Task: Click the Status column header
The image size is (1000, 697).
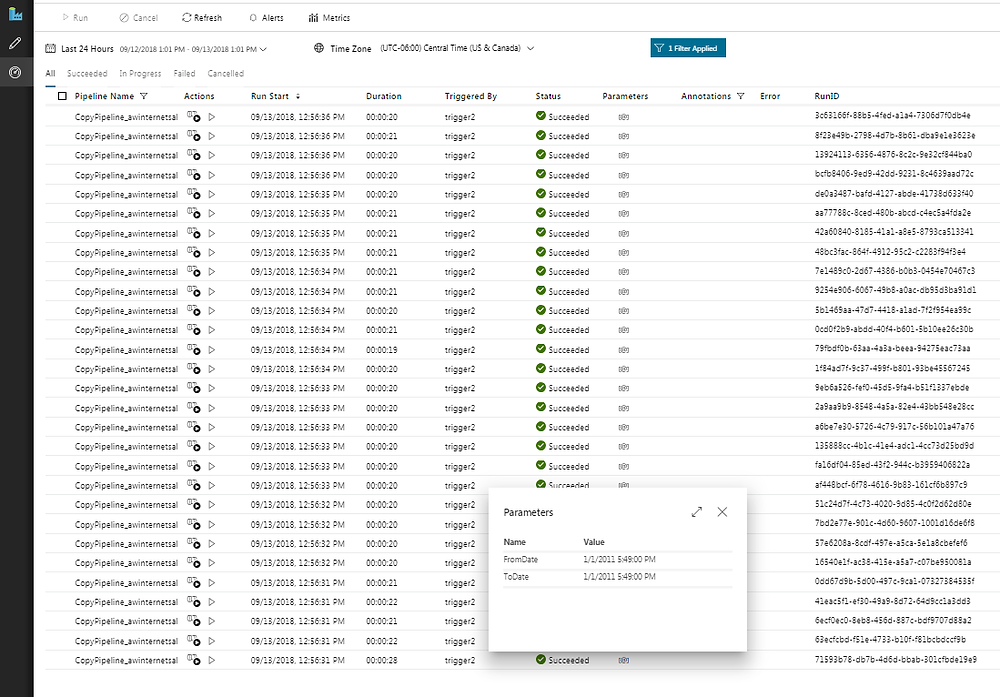Action: pyautogui.click(x=548, y=96)
